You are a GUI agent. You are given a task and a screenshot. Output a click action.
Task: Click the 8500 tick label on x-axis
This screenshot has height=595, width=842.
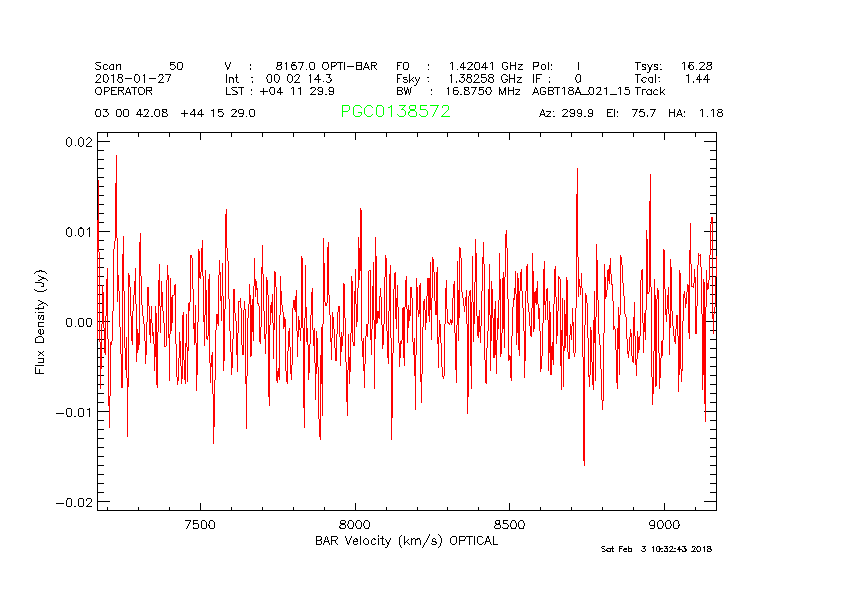(510, 525)
